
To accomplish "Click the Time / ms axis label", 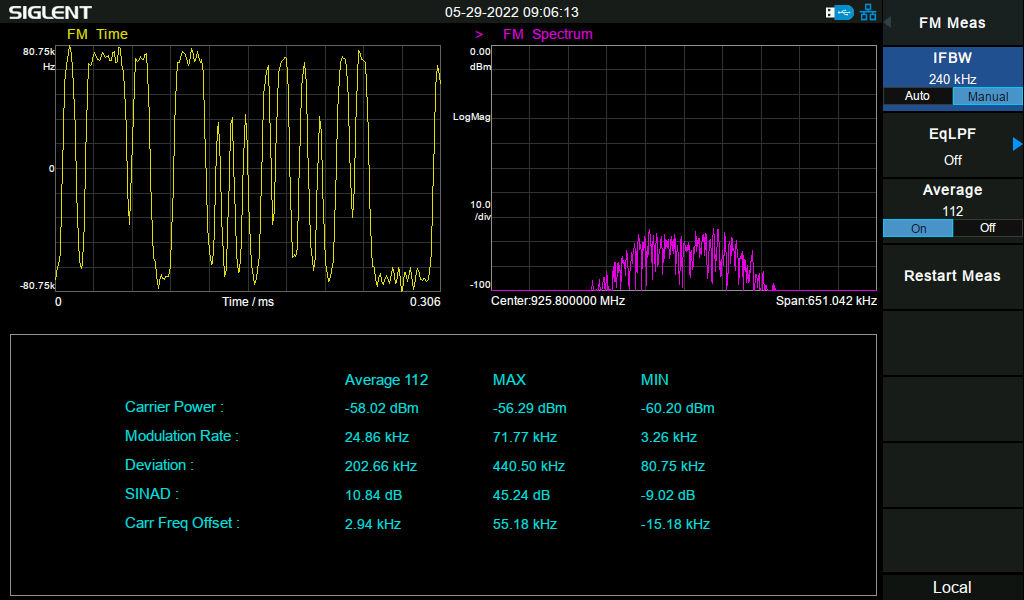I will pyautogui.click(x=248, y=302).
